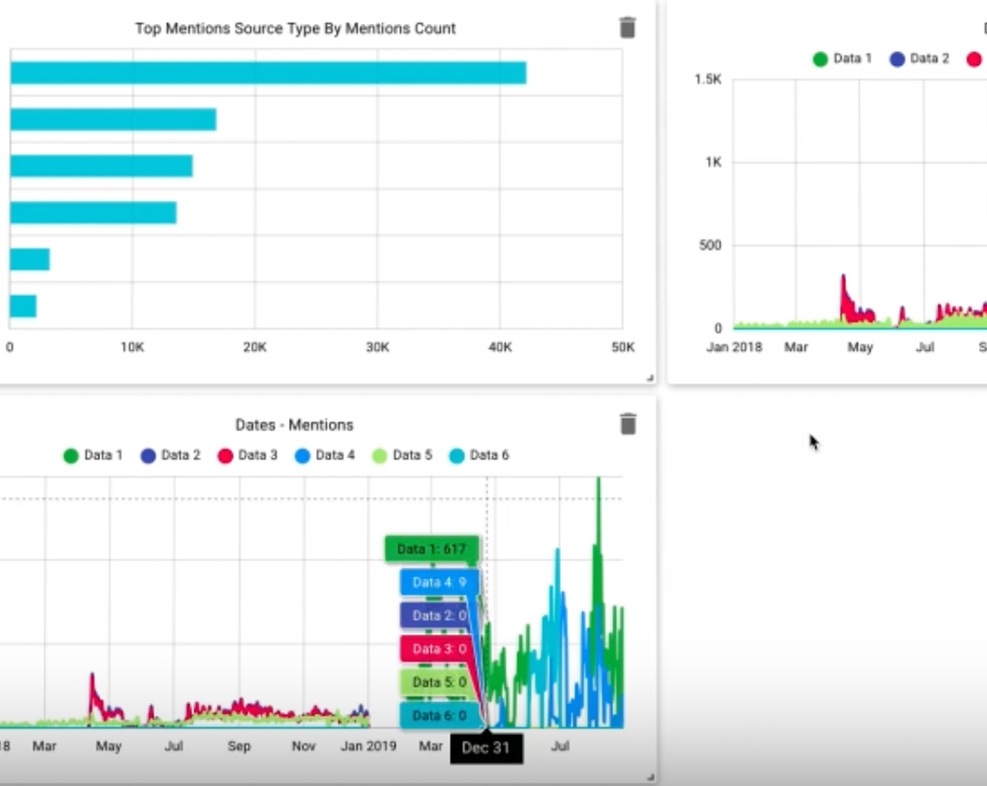
Task: Select the longest bar in Top Mentions chart
Action: tap(267, 73)
